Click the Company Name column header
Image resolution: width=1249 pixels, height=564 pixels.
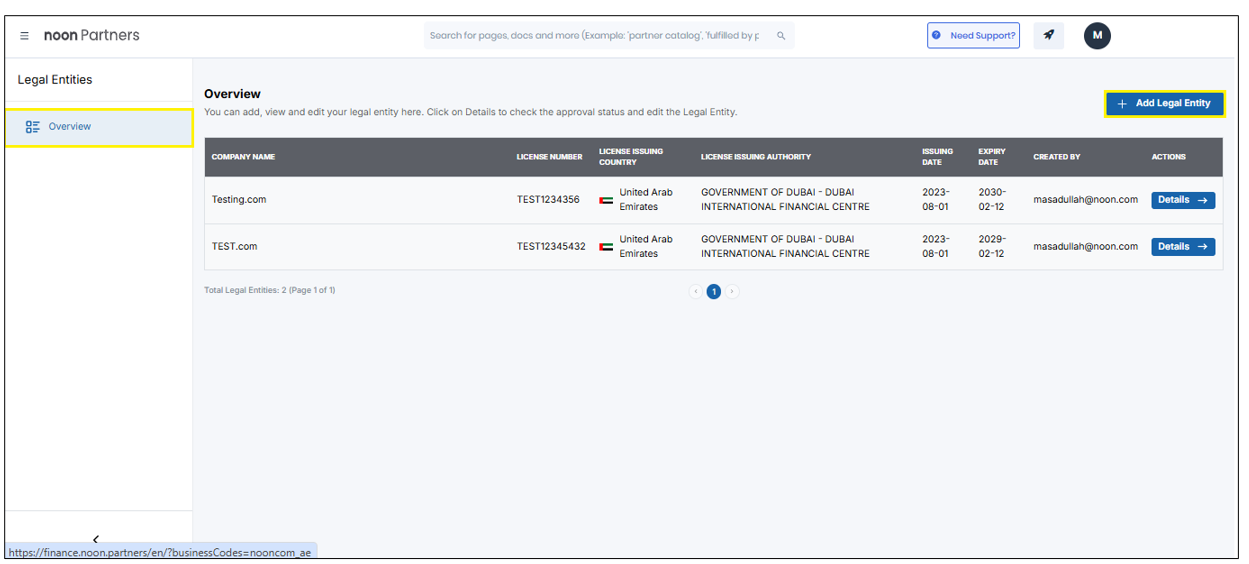243,157
